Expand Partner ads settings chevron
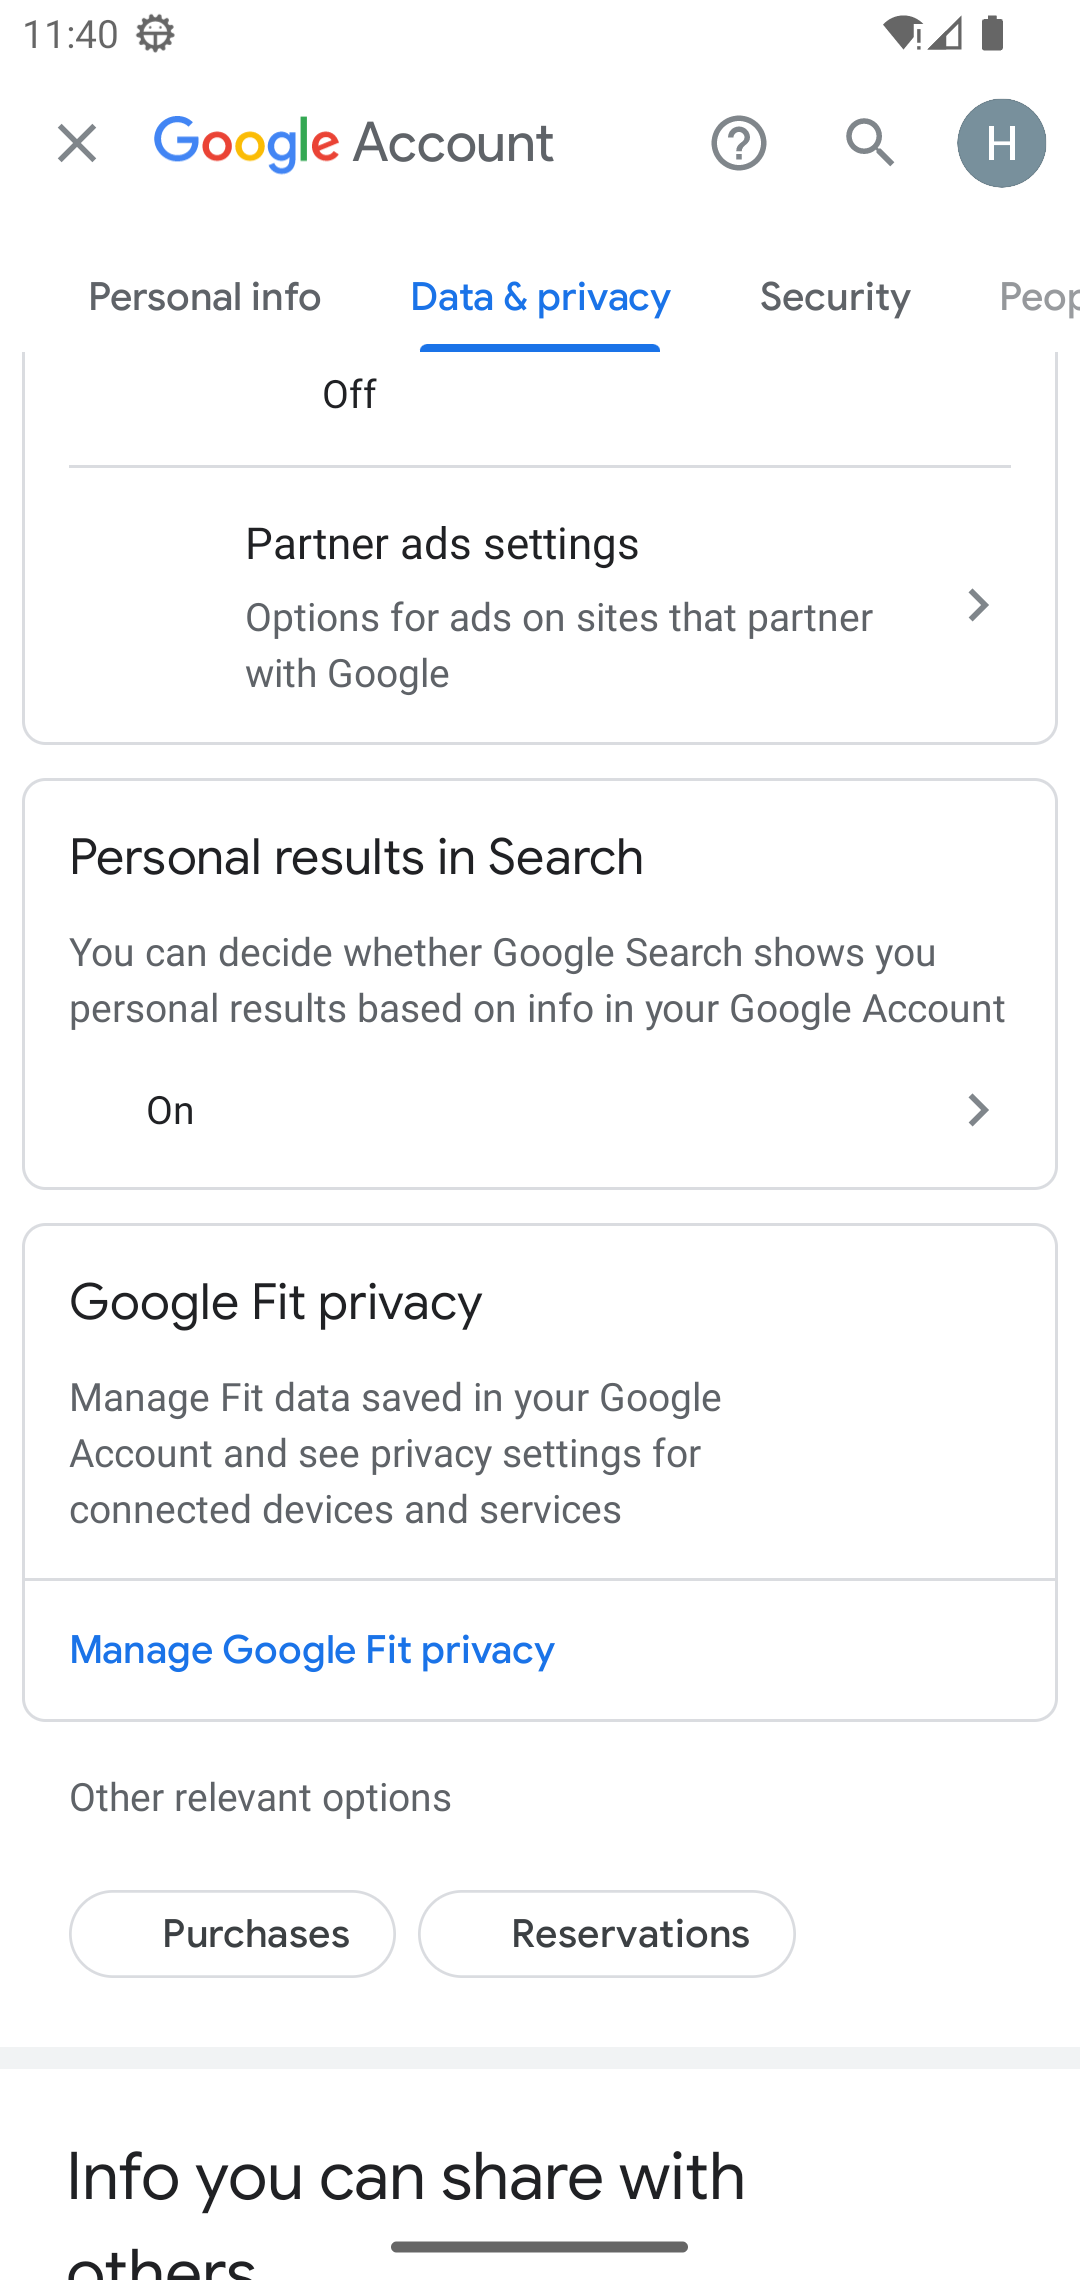Screen dimensions: 1080x2280 point(978,606)
